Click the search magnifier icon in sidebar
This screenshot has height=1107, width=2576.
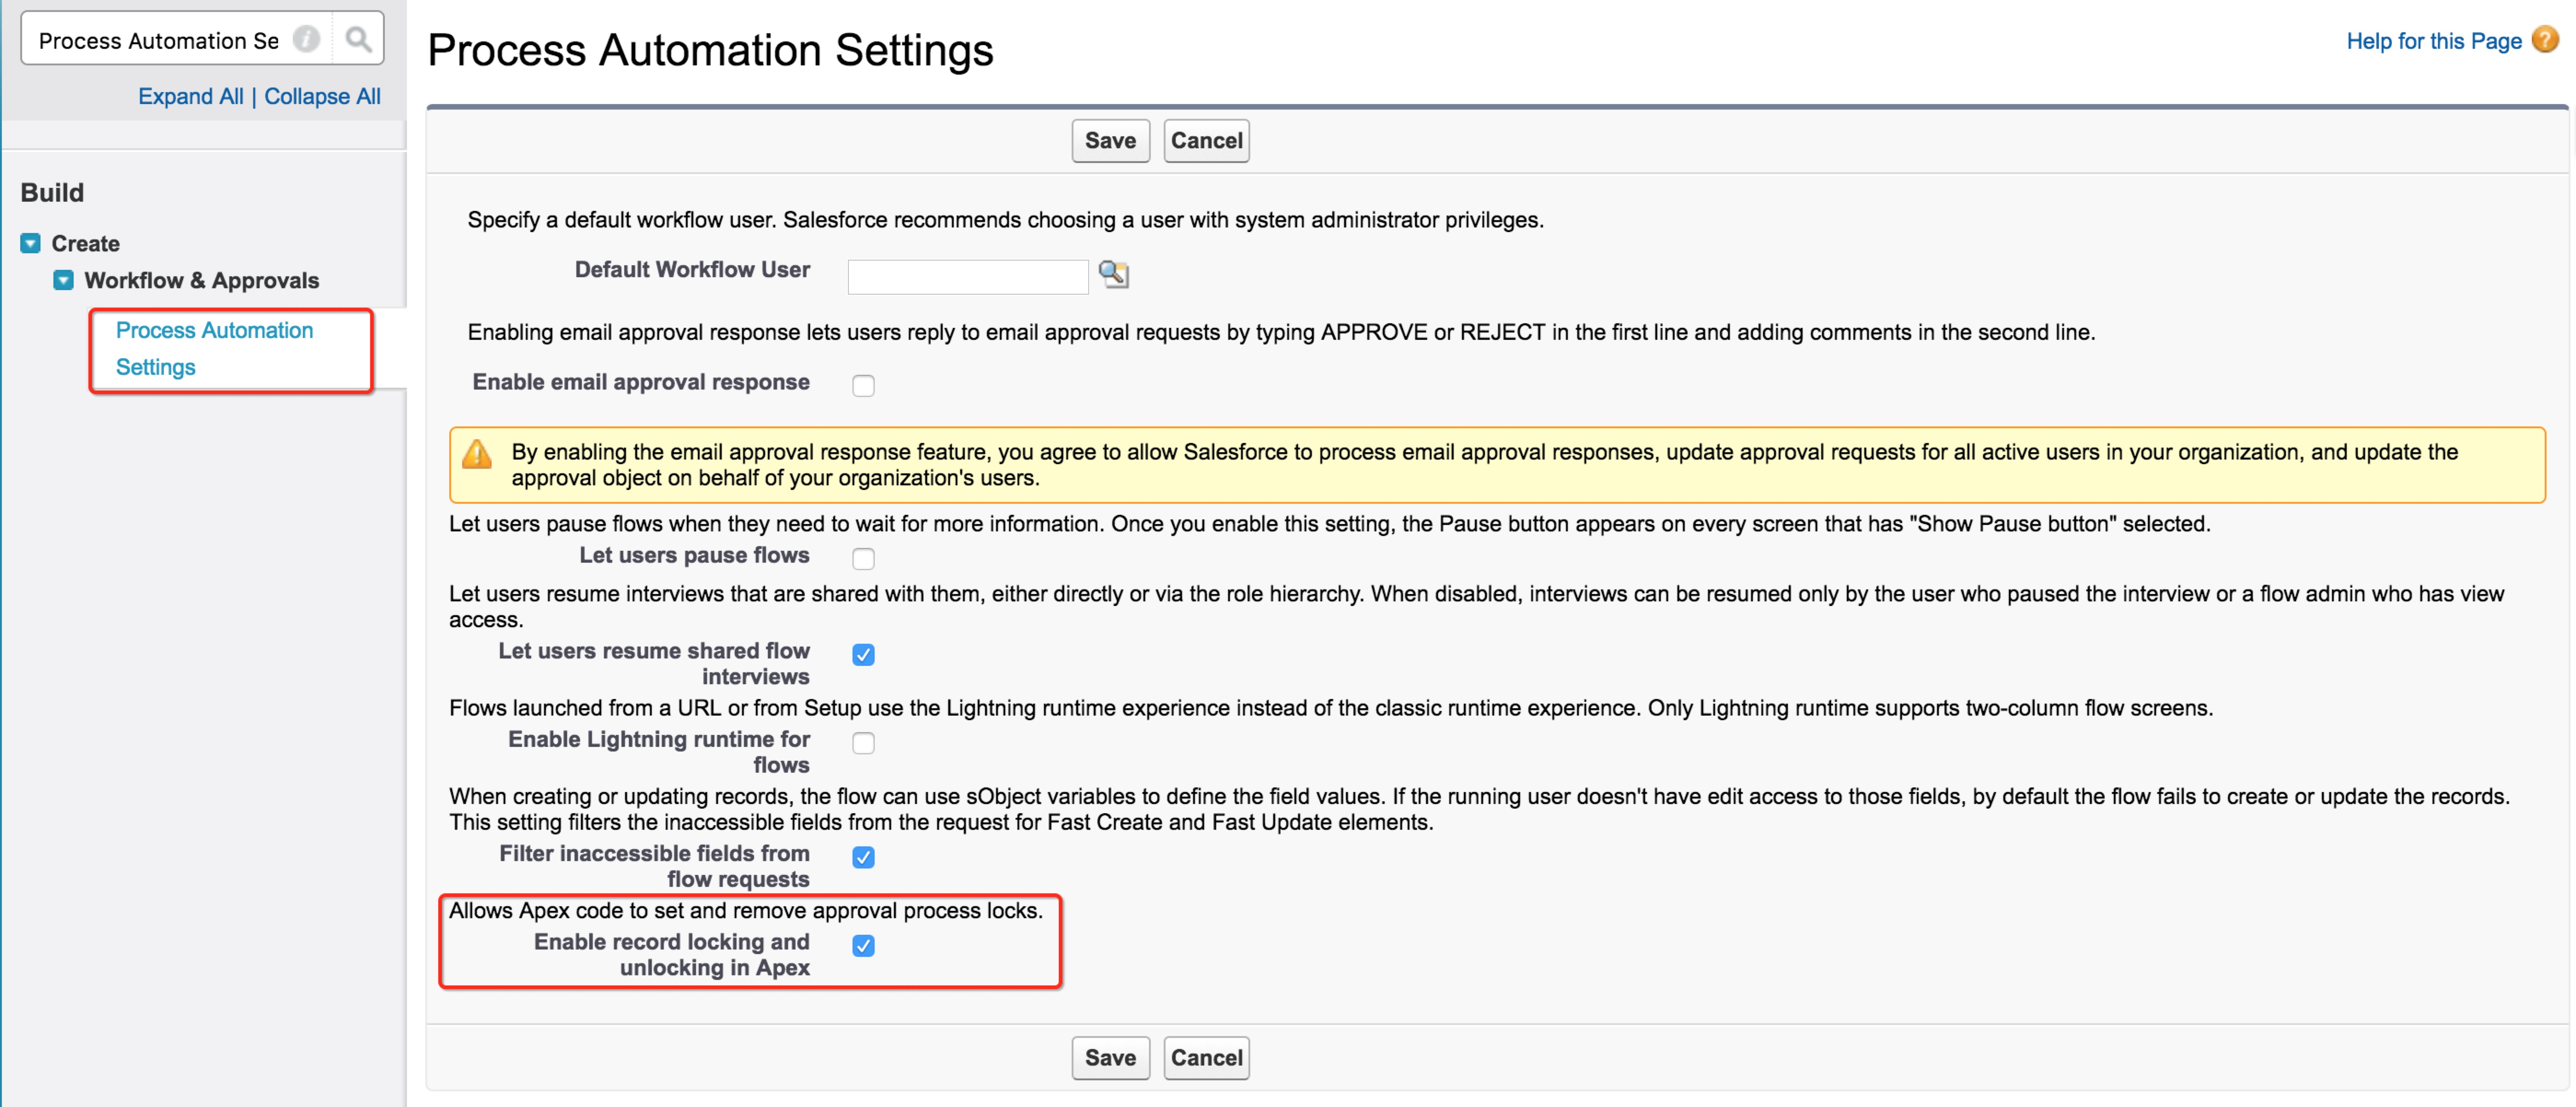pos(358,40)
